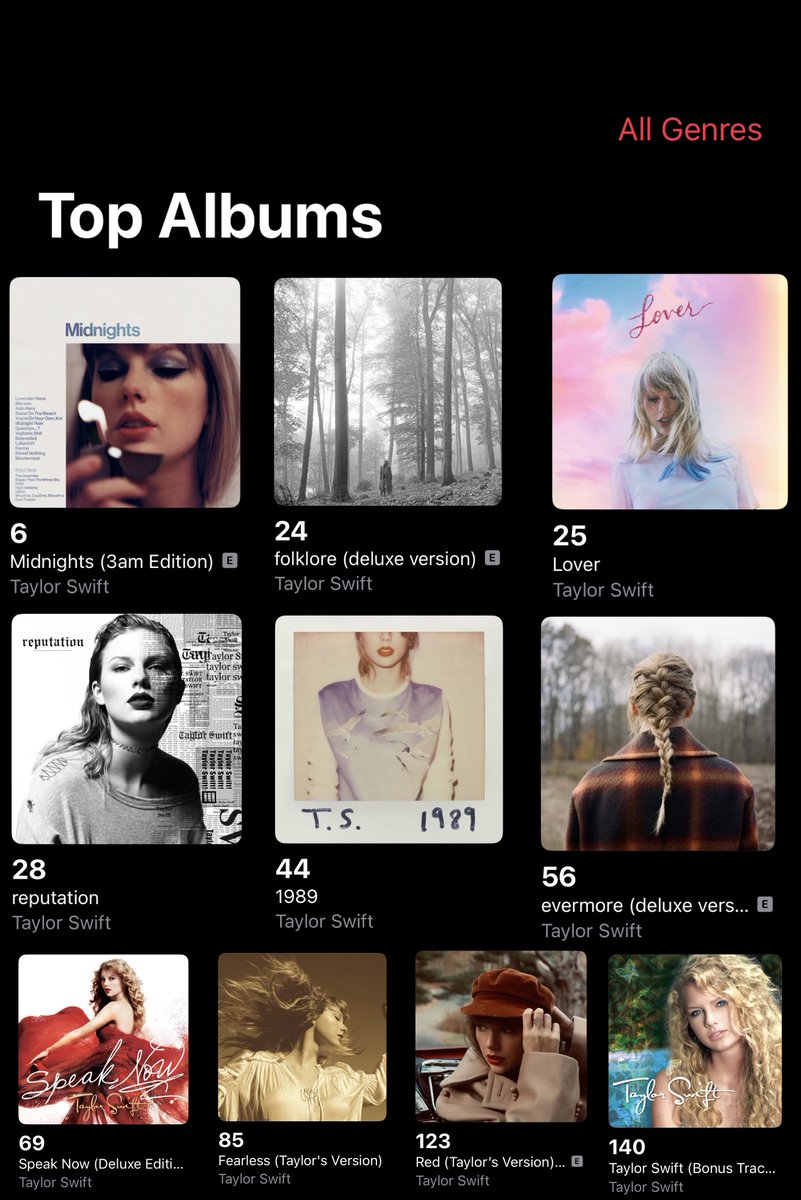
Task: Open Speak Now (Deluxe Edition) cover
Action: click(103, 1039)
